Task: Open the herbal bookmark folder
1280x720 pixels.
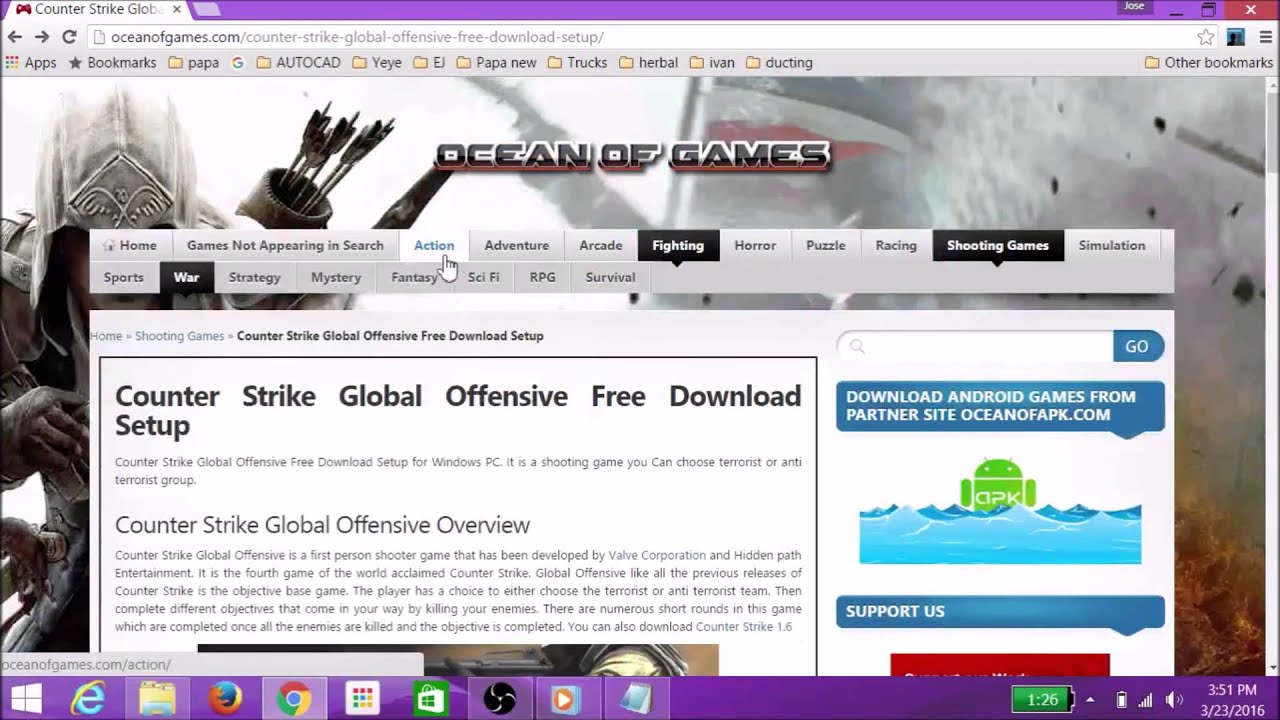Action: (648, 62)
